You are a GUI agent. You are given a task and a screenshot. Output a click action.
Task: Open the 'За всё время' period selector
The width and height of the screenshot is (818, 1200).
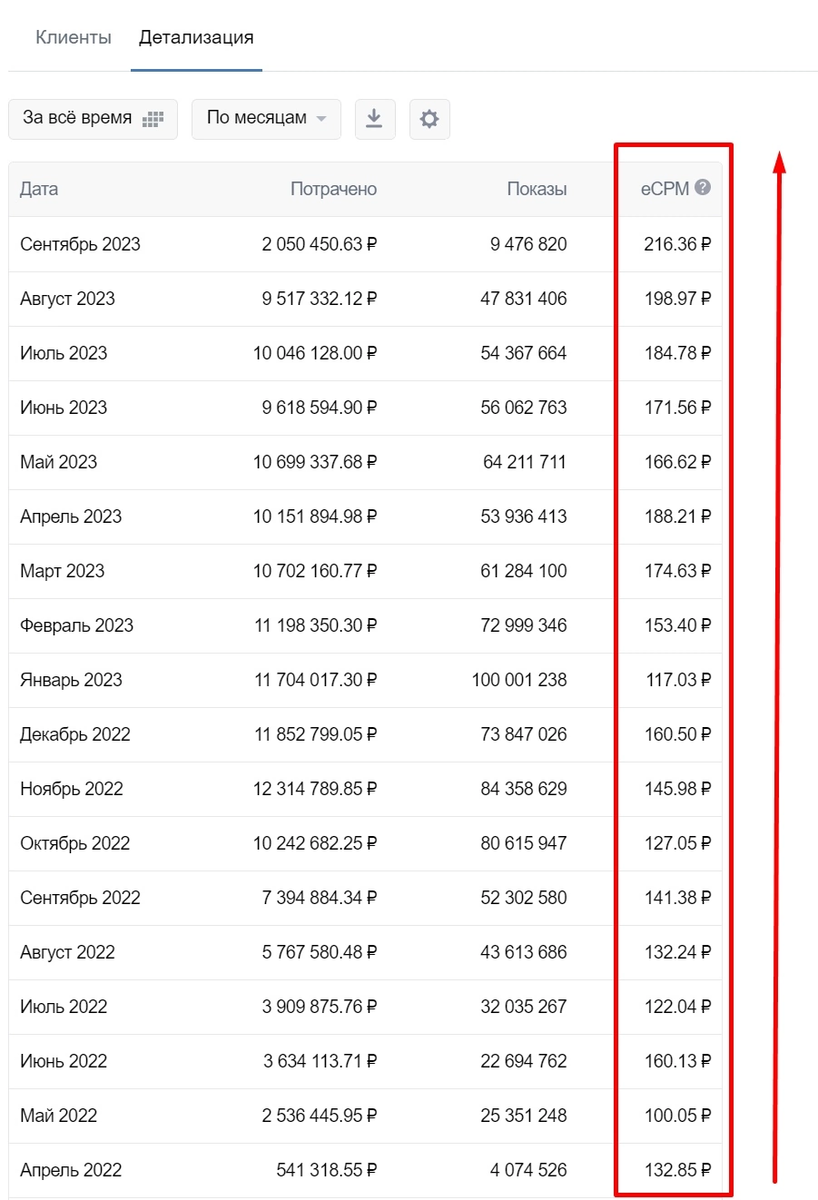[93, 119]
